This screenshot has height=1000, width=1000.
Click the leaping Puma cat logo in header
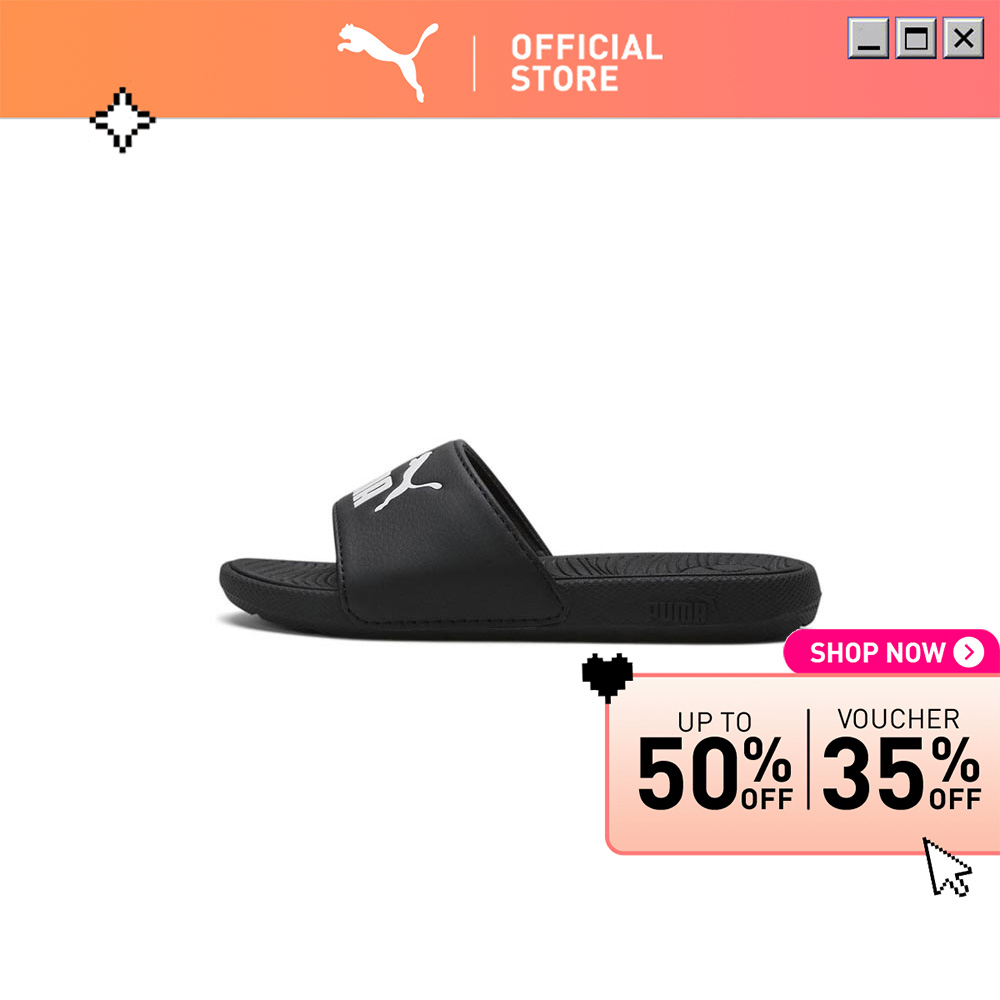[388, 62]
